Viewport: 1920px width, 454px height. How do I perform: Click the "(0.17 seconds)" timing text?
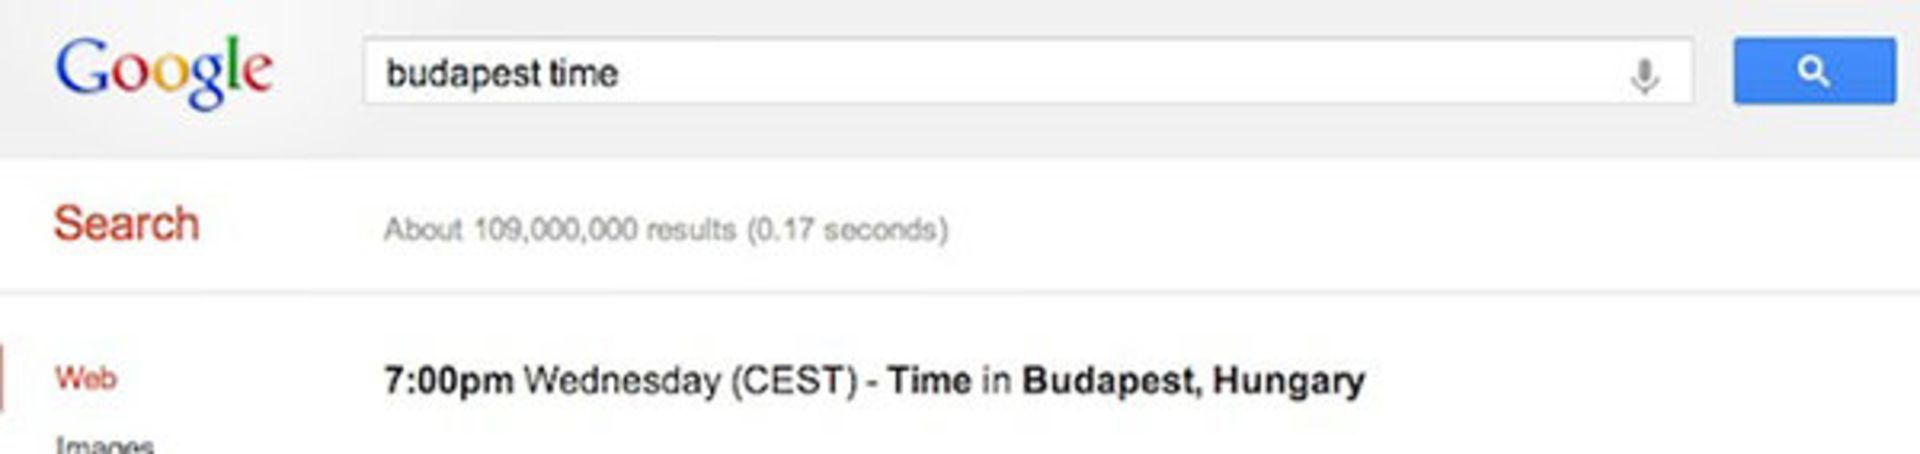(848, 230)
